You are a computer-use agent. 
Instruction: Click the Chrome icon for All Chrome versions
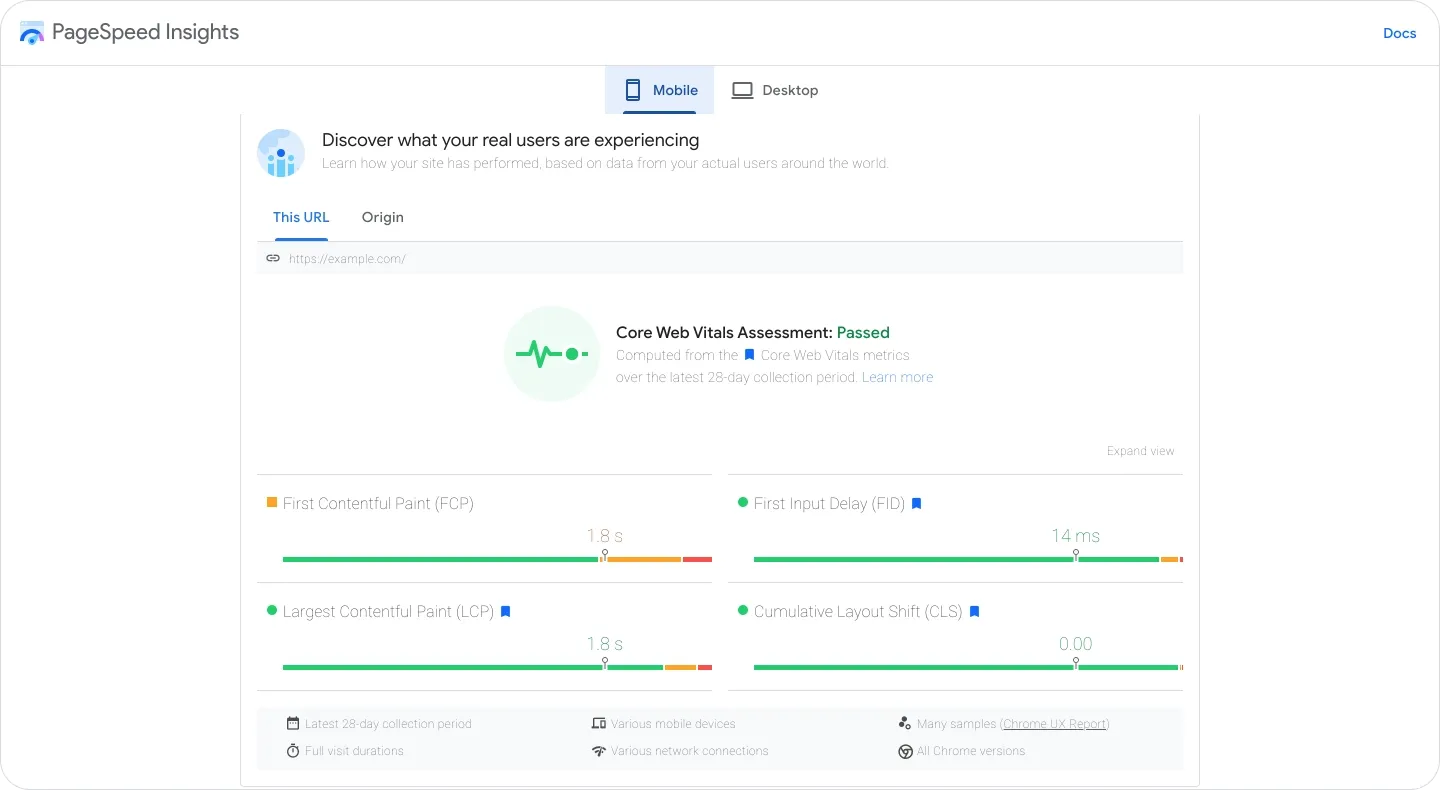pyautogui.click(x=905, y=751)
